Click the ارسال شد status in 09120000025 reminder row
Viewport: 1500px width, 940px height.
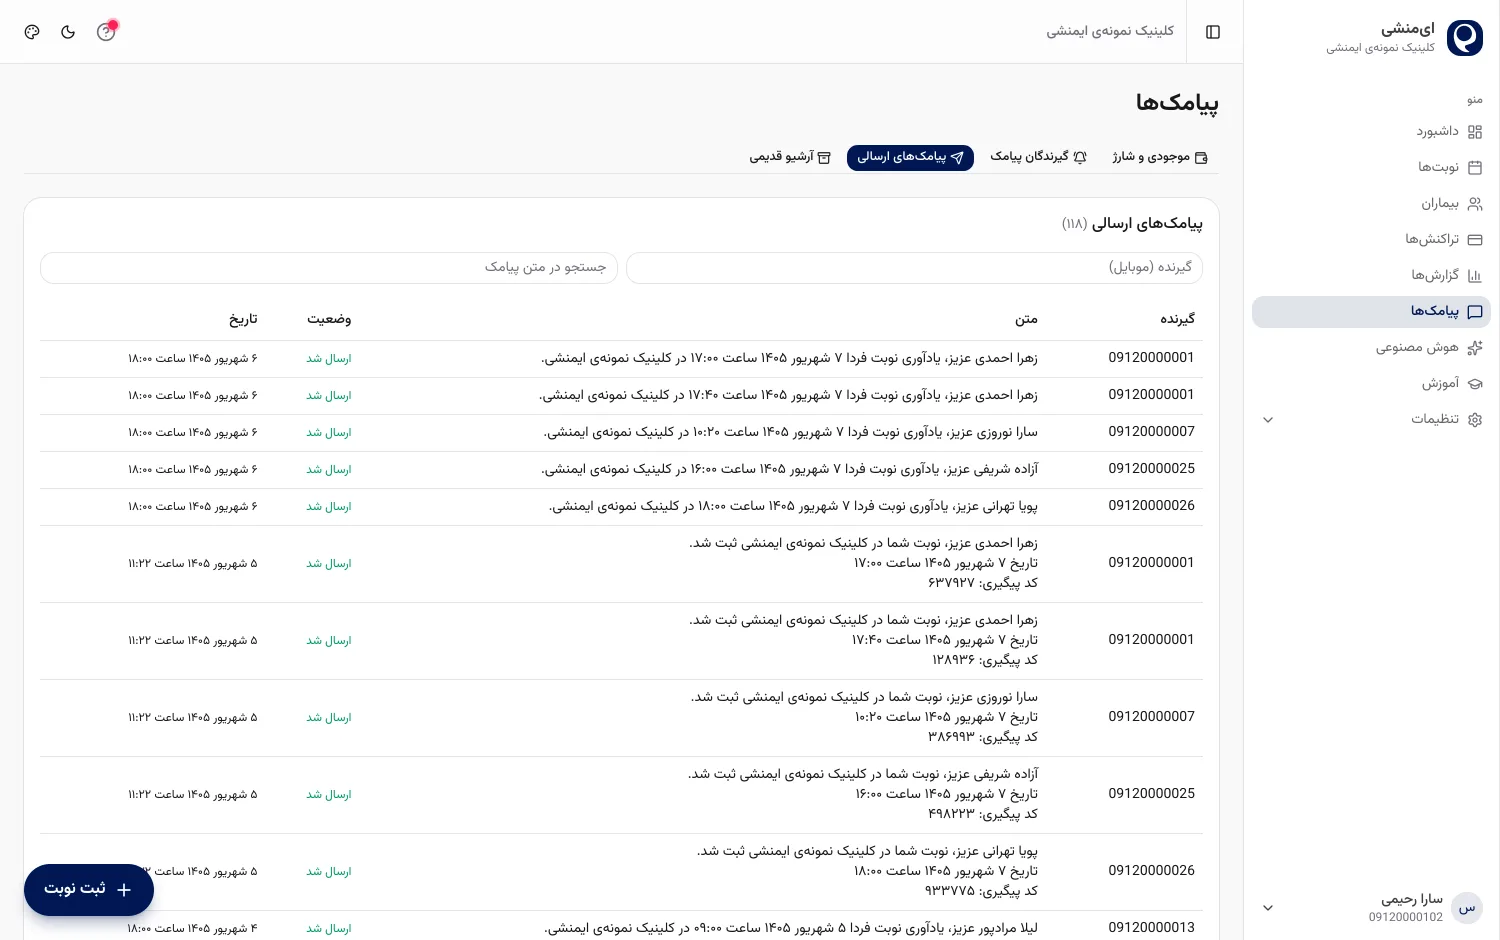click(329, 470)
